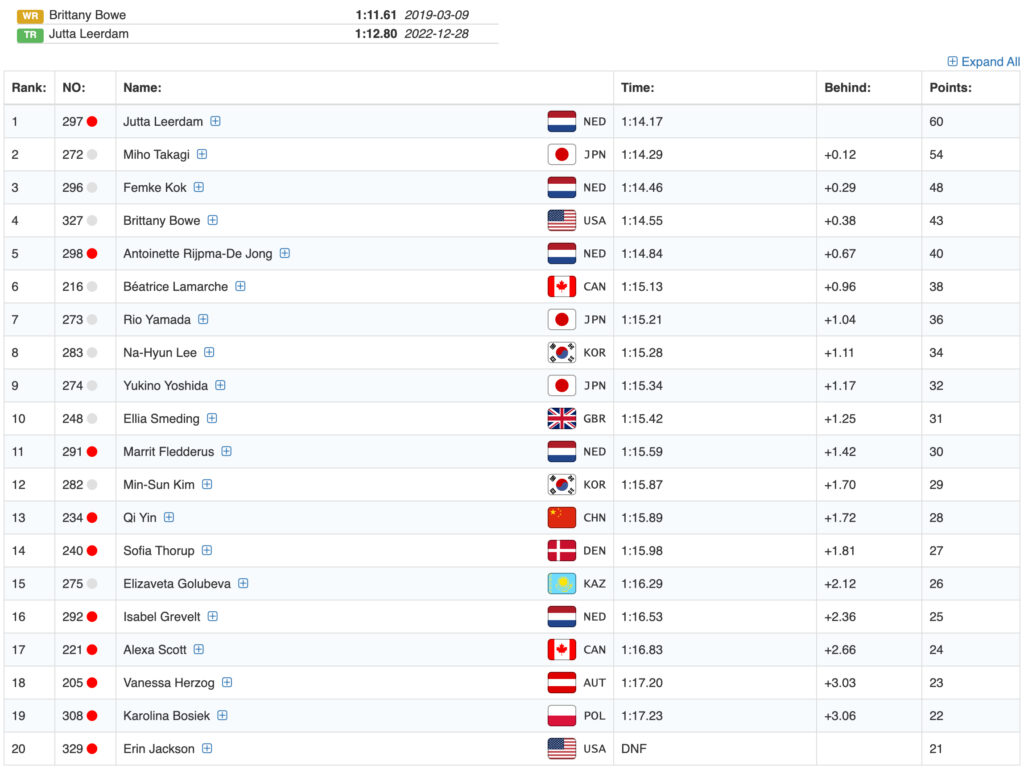
Task: Click the green TR track record badge
Action: 30,34
